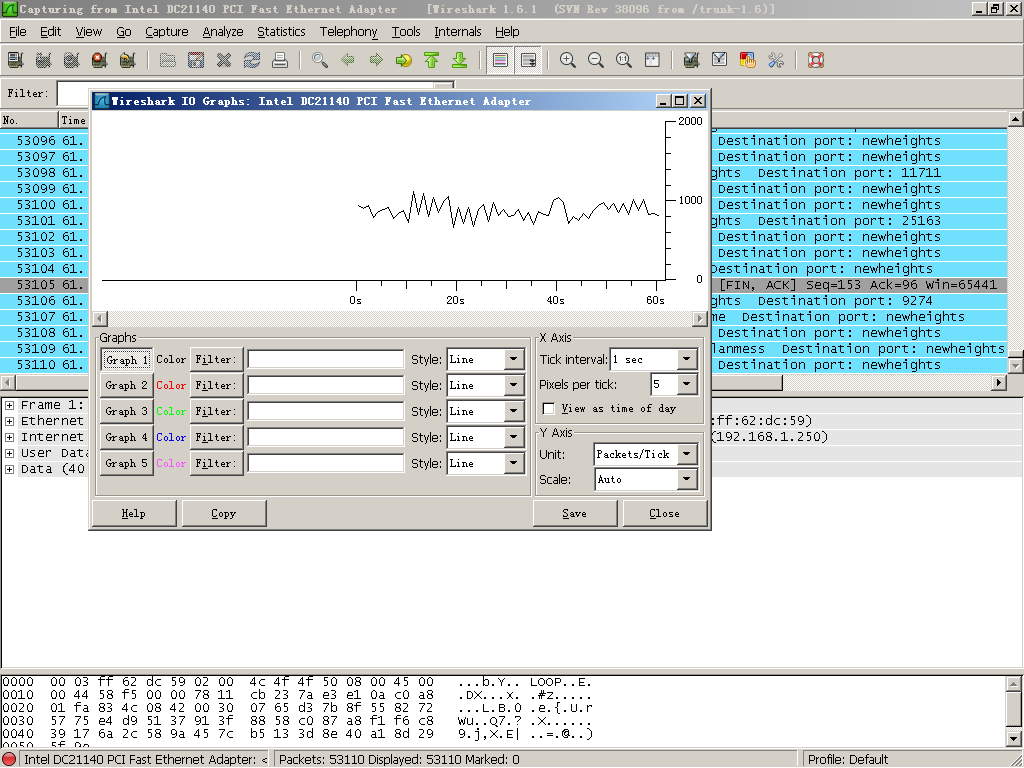Click Copy button in IO Graphs dialog

click(224, 514)
